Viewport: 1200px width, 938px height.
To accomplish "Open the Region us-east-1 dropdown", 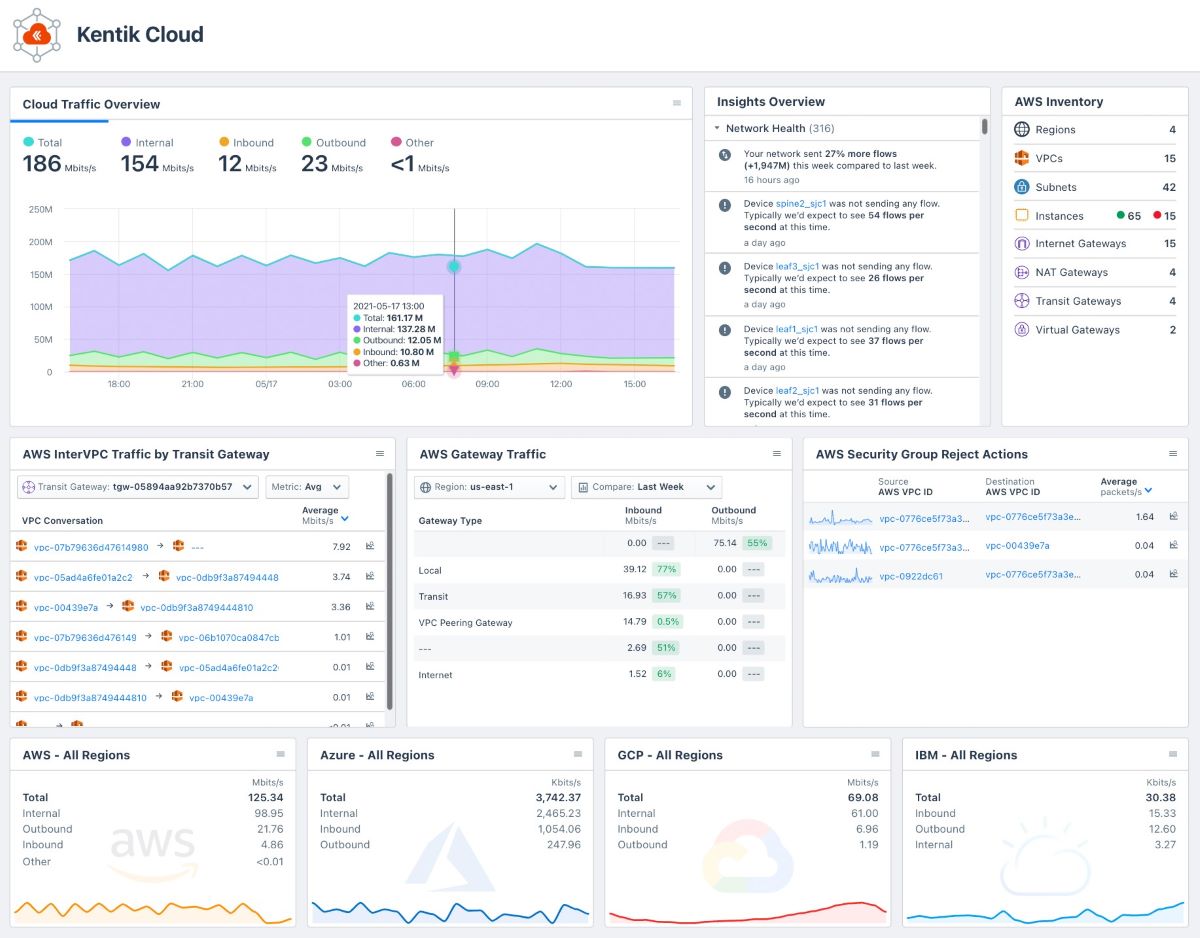I will coord(490,487).
